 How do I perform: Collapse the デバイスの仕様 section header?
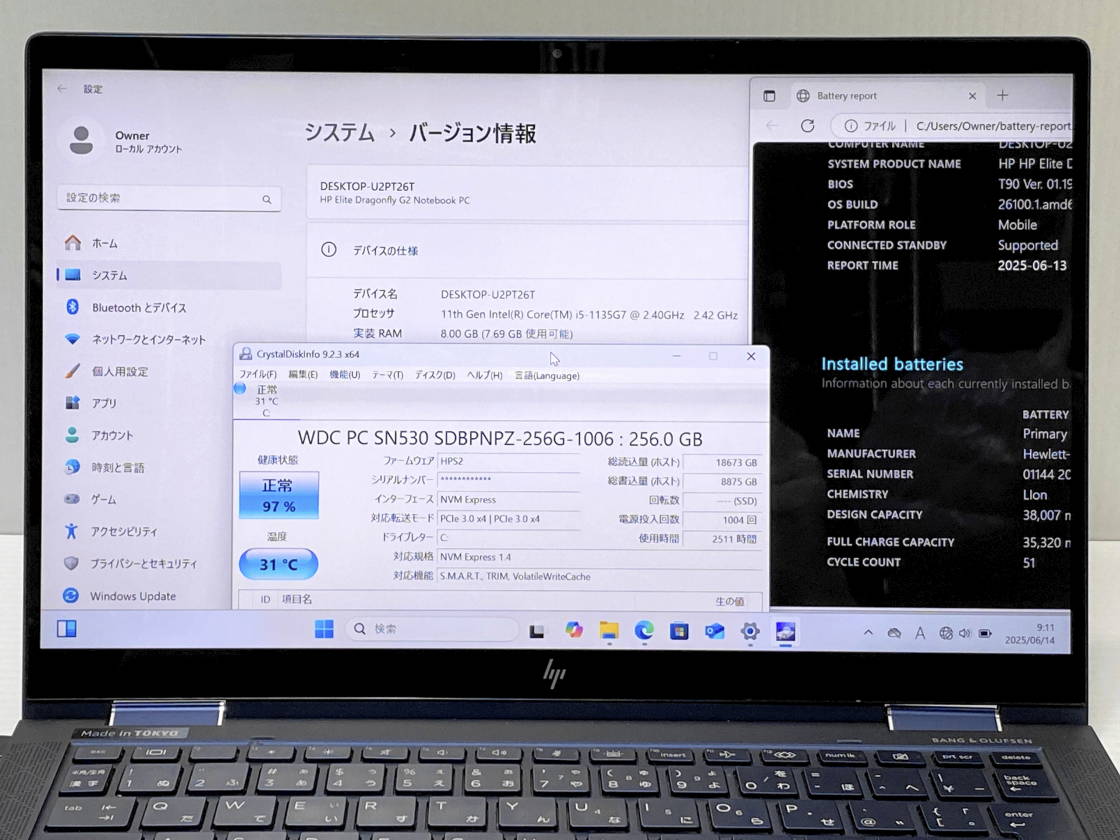(527, 250)
